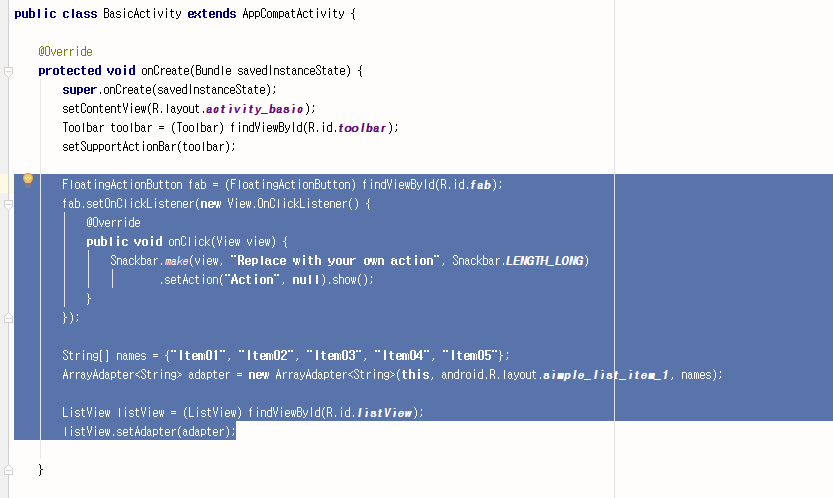Click the 'null' keyword
This screenshot has height=498, width=833.
(x=306, y=280)
